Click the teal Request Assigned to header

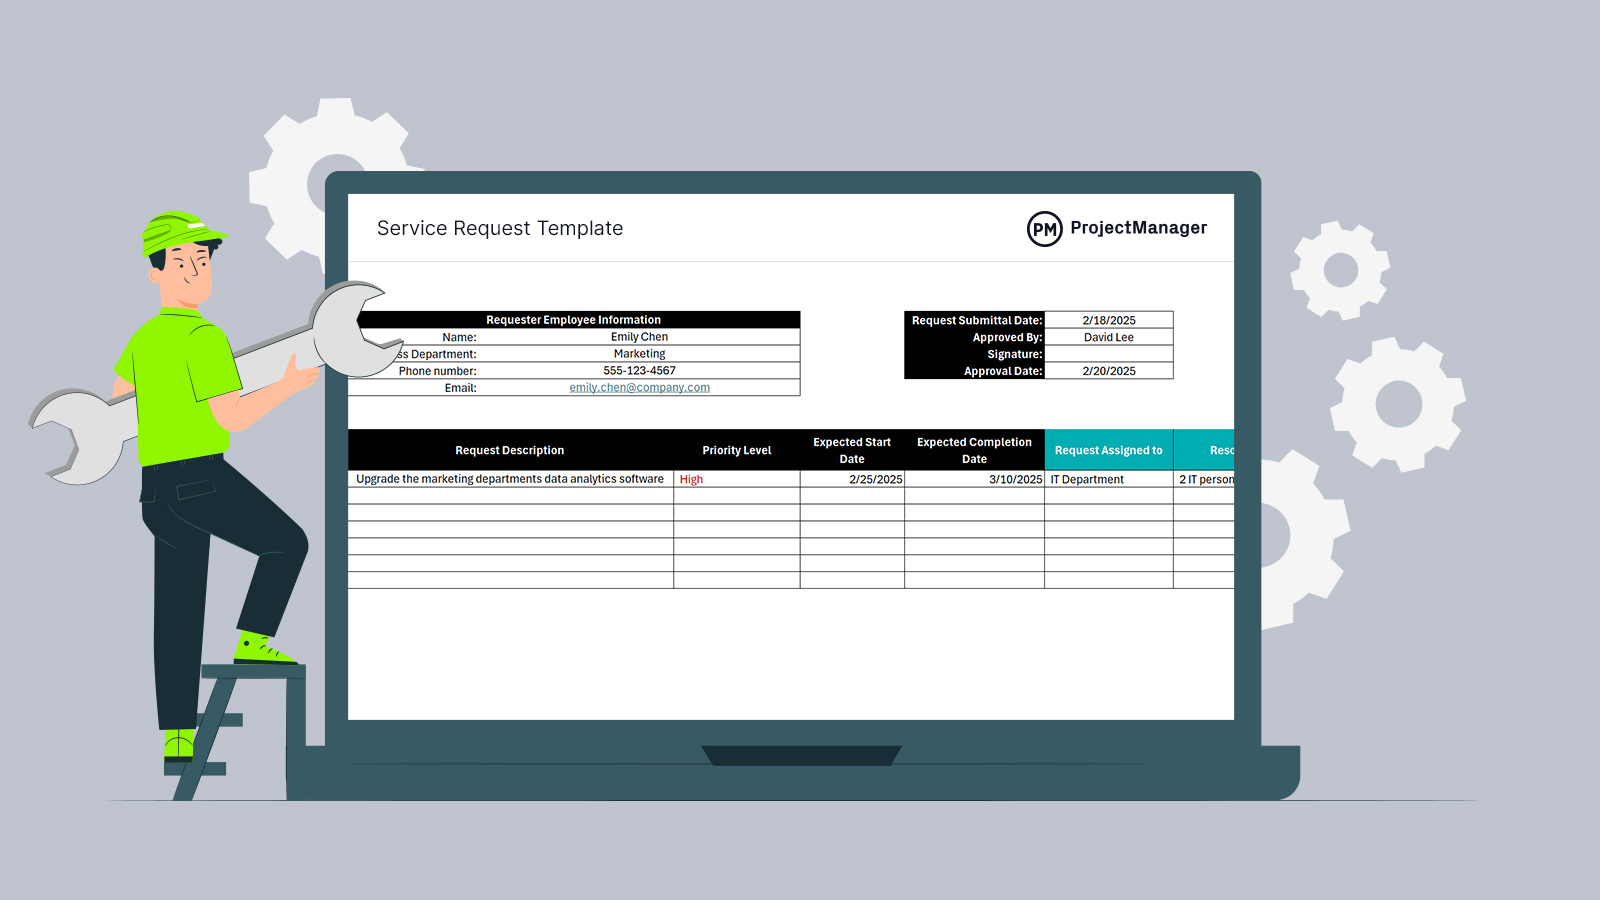click(x=1108, y=451)
